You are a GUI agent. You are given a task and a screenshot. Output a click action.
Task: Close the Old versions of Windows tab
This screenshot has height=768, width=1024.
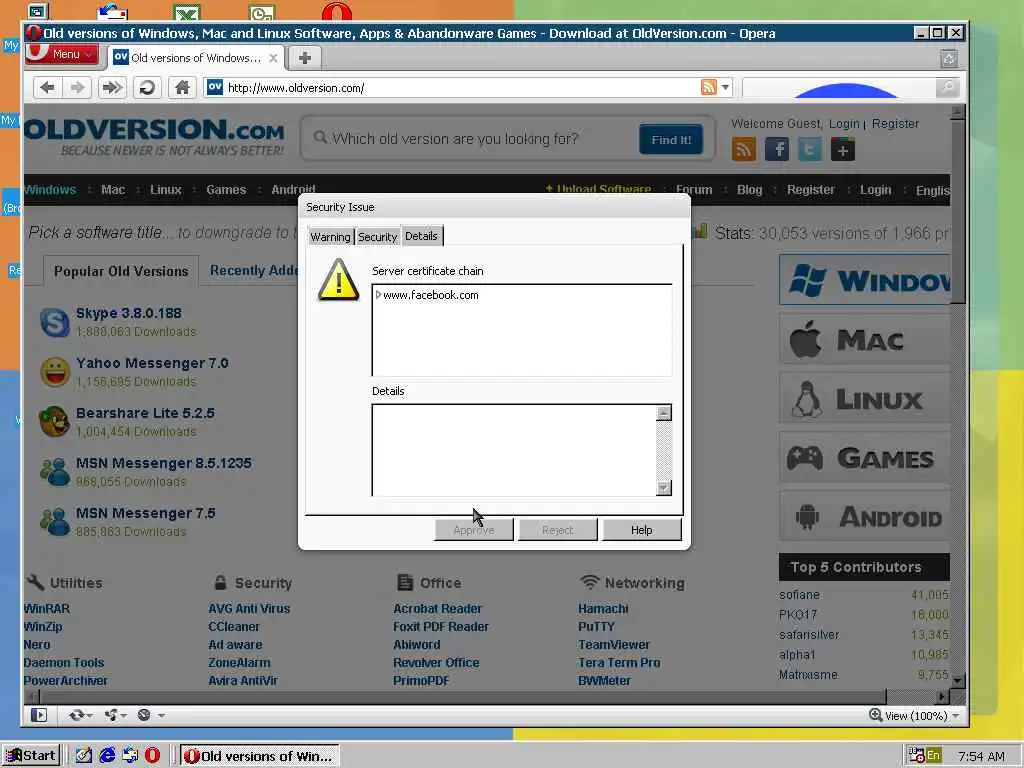(274, 58)
